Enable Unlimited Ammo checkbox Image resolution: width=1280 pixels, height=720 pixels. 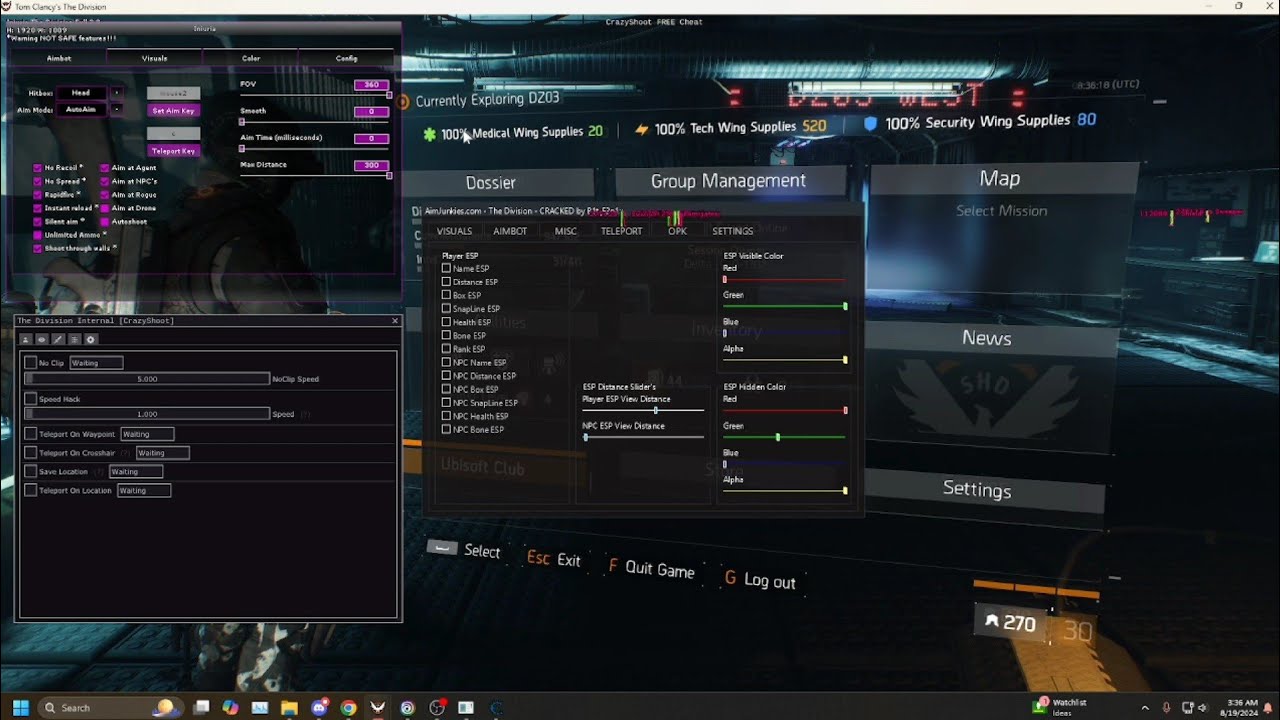pyautogui.click(x=37, y=235)
